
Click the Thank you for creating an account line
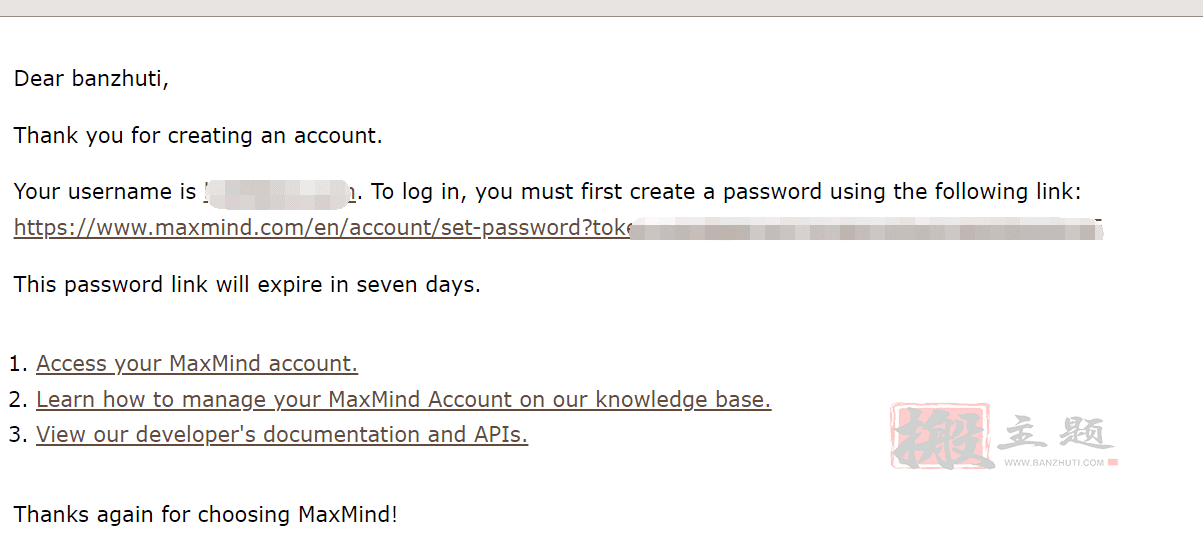click(x=198, y=135)
